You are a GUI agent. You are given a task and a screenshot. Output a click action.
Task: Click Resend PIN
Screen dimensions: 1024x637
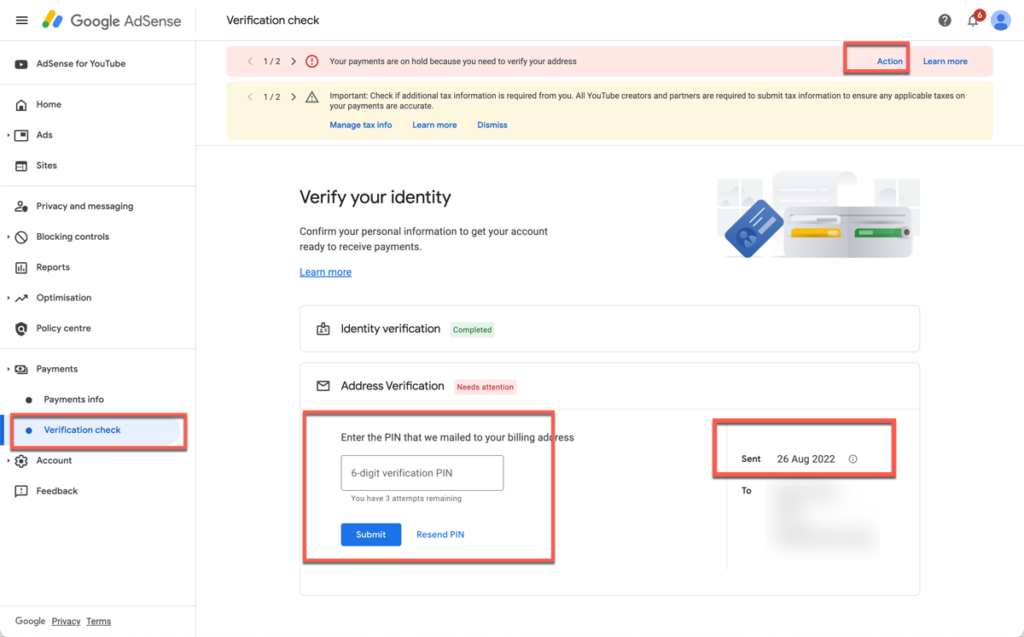click(x=440, y=535)
